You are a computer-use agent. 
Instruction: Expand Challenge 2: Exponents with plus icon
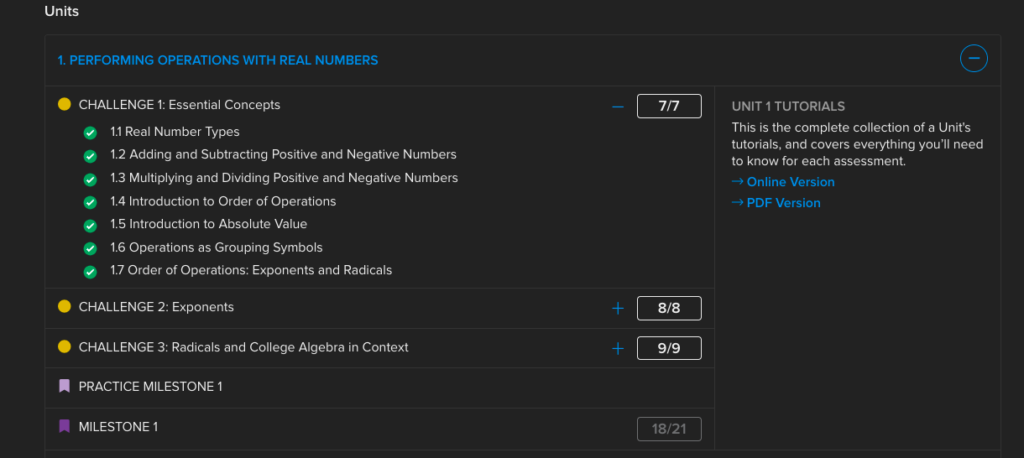tap(618, 308)
